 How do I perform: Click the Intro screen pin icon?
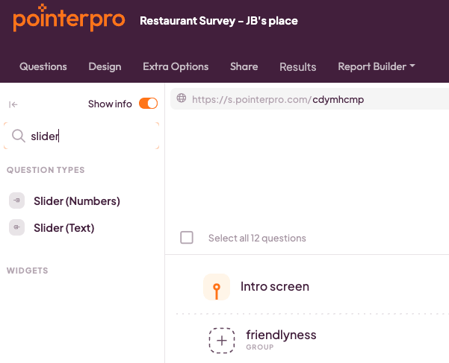point(217,287)
